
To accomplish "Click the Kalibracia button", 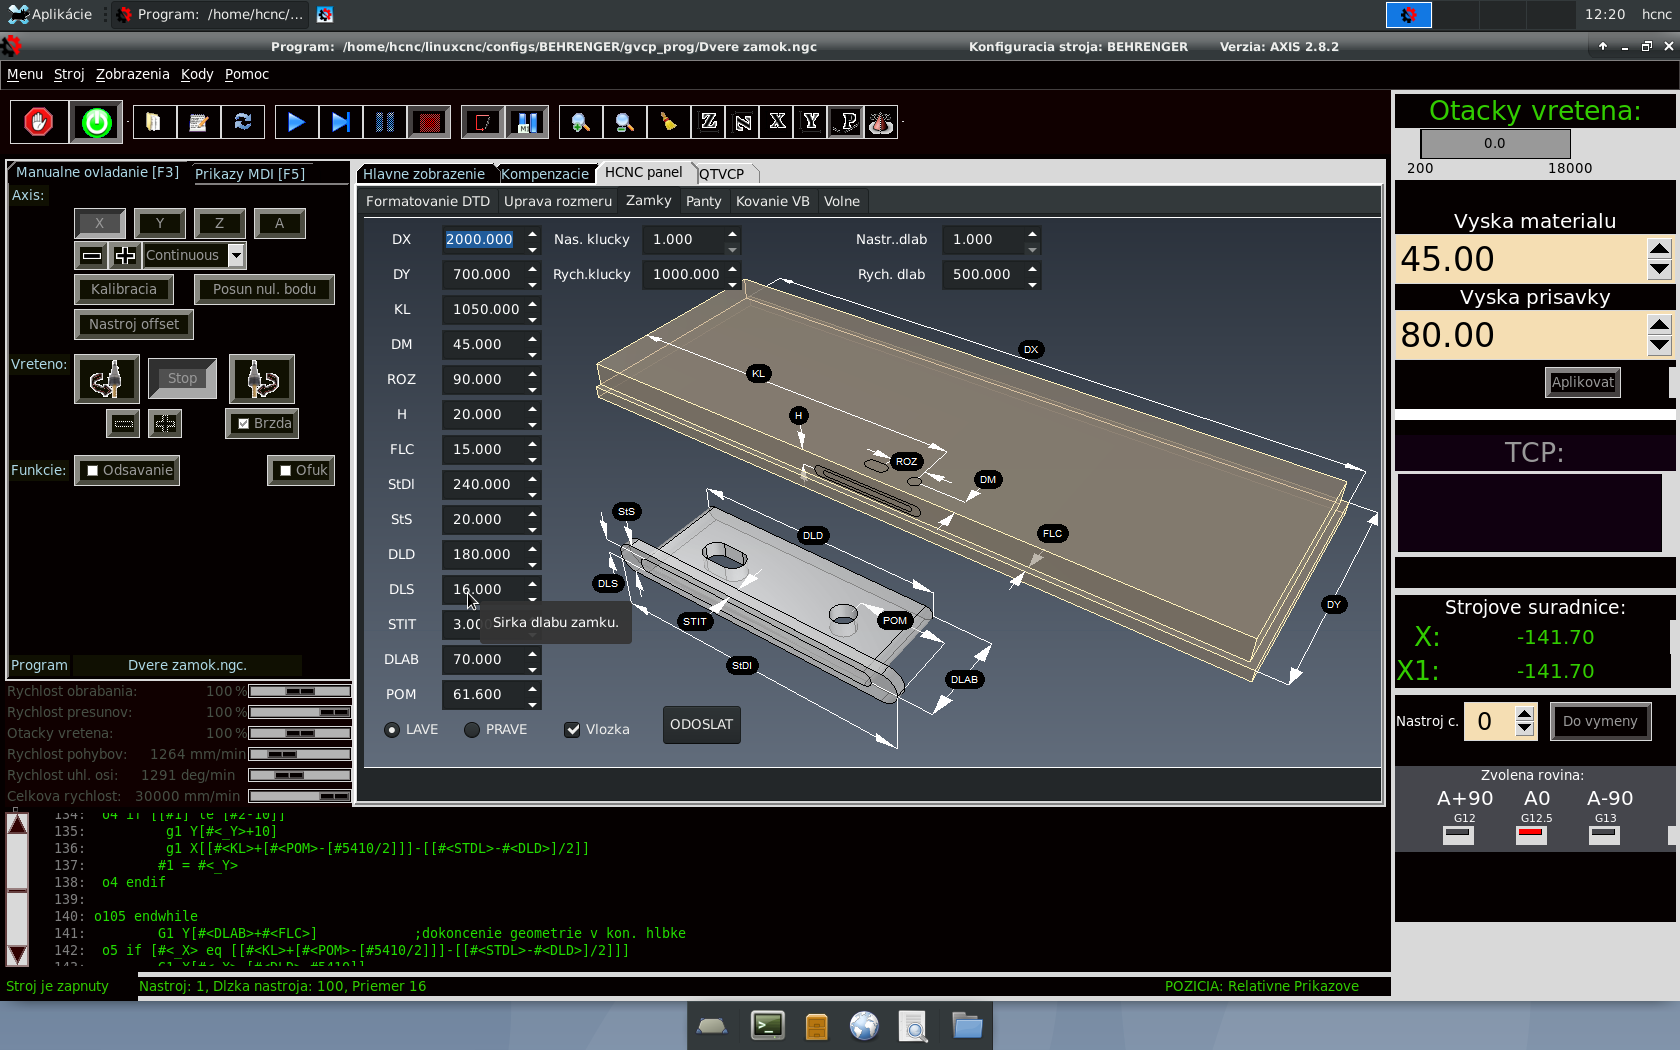I will click(124, 290).
